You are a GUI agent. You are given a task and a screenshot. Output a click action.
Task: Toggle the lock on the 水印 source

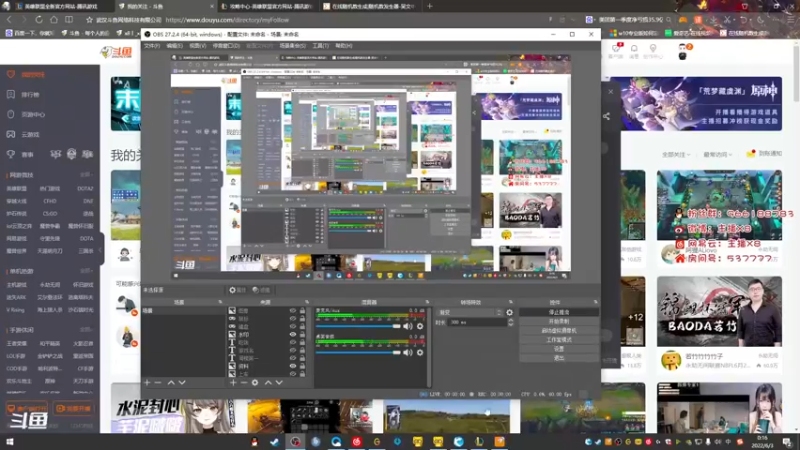[x=303, y=334]
